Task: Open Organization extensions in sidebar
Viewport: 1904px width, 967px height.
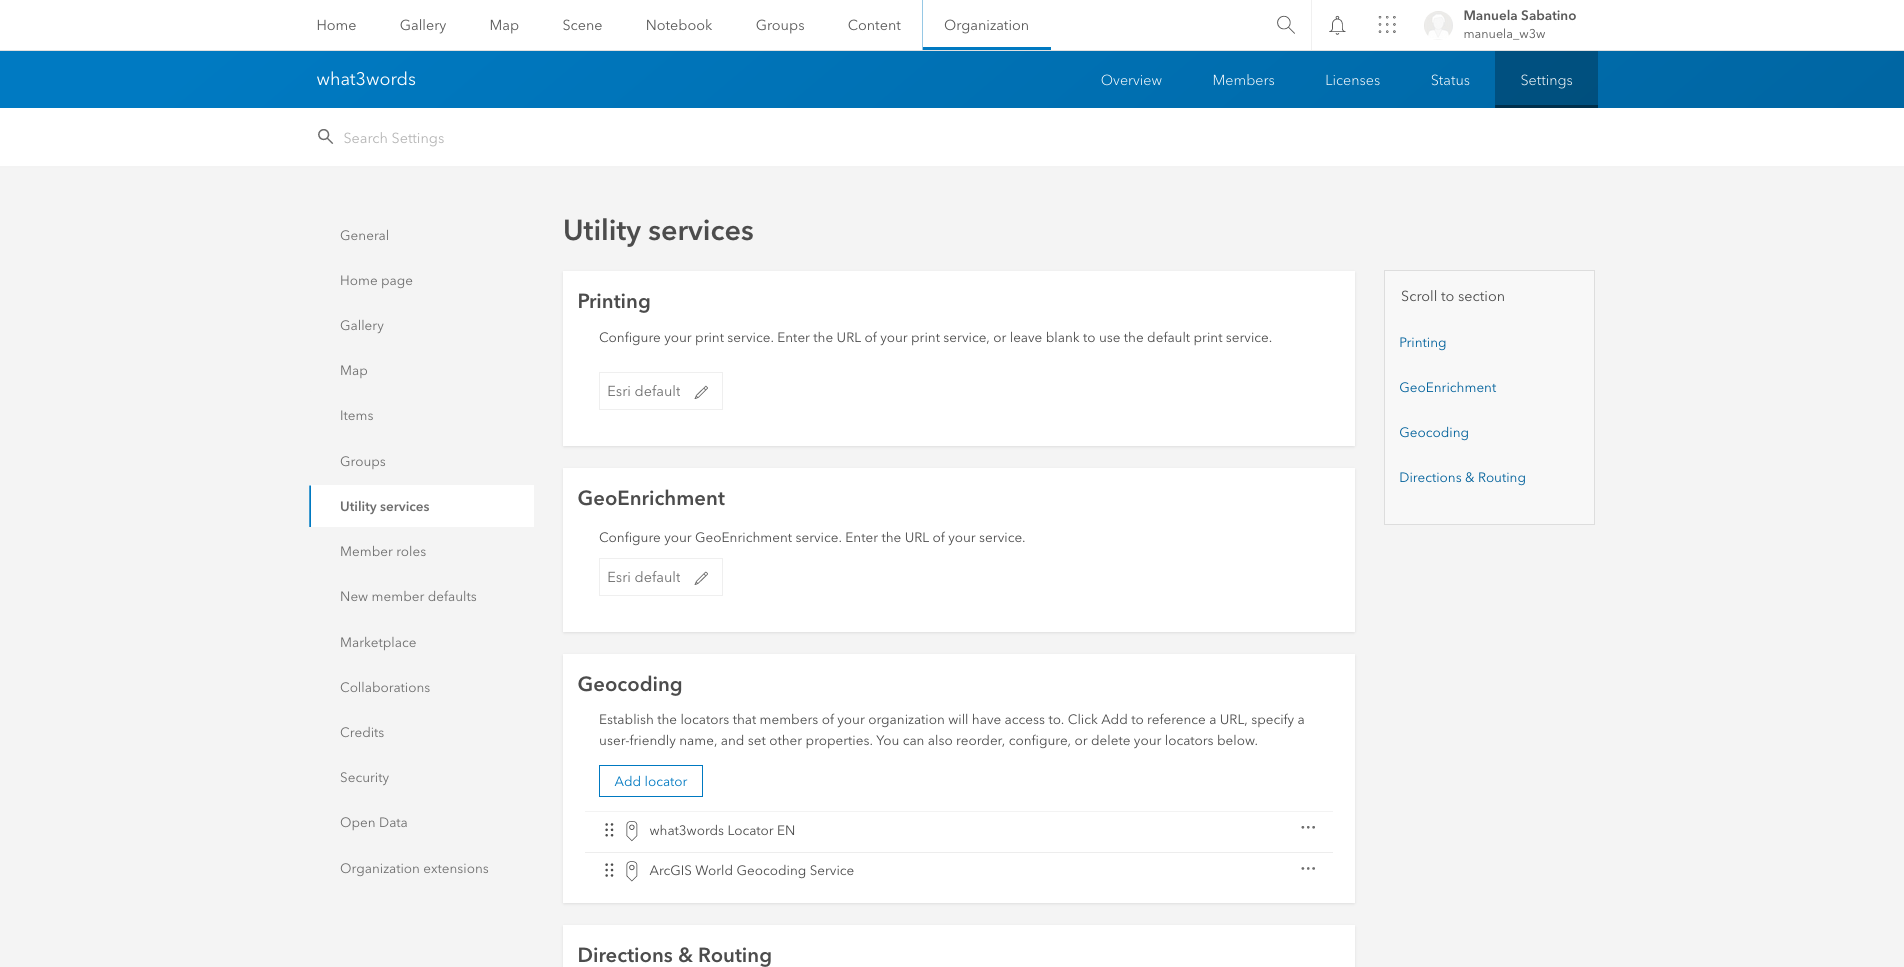Action: (x=414, y=869)
